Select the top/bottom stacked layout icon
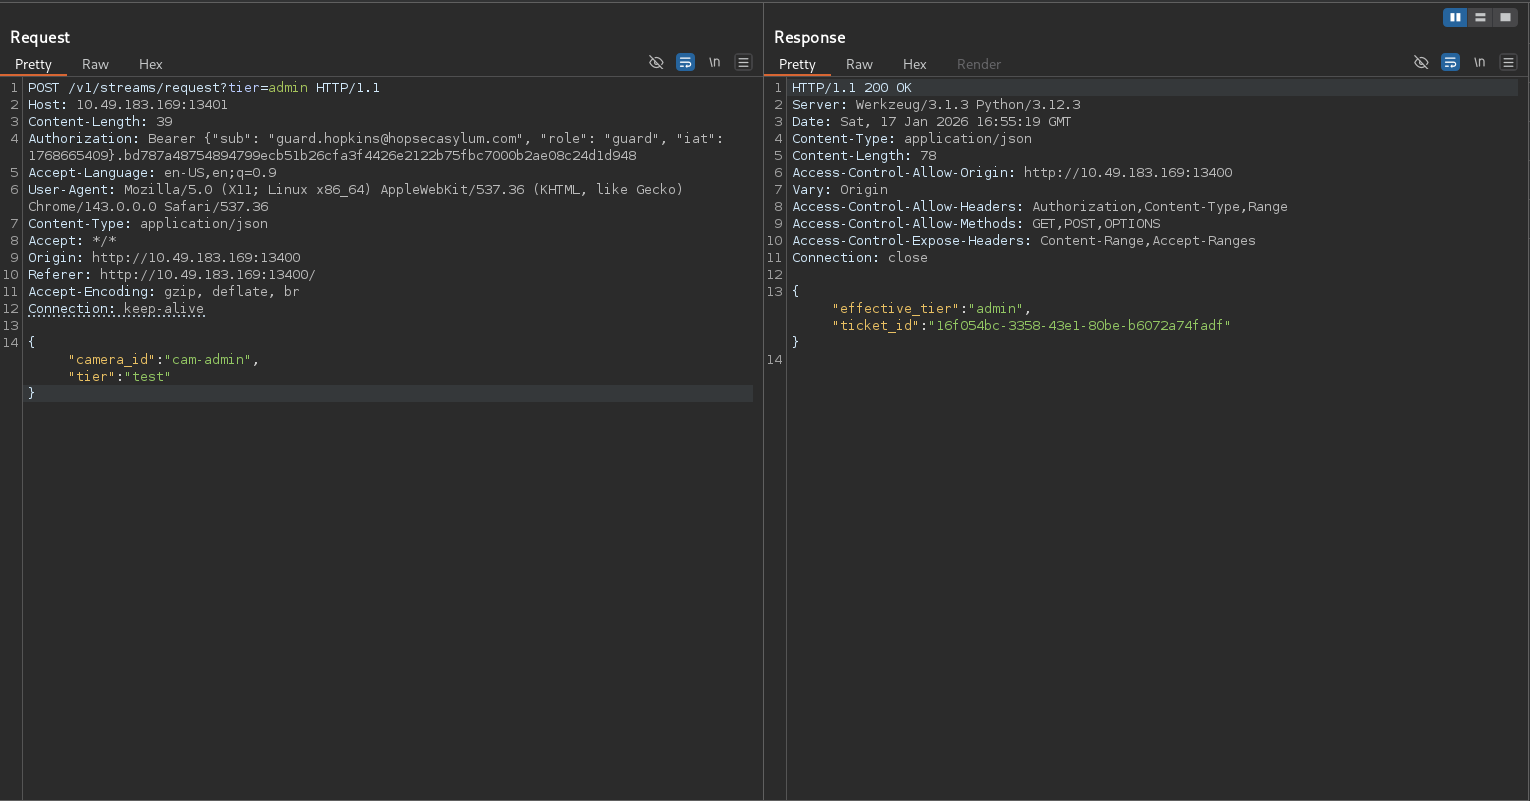The width and height of the screenshot is (1530, 801). tap(1480, 17)
